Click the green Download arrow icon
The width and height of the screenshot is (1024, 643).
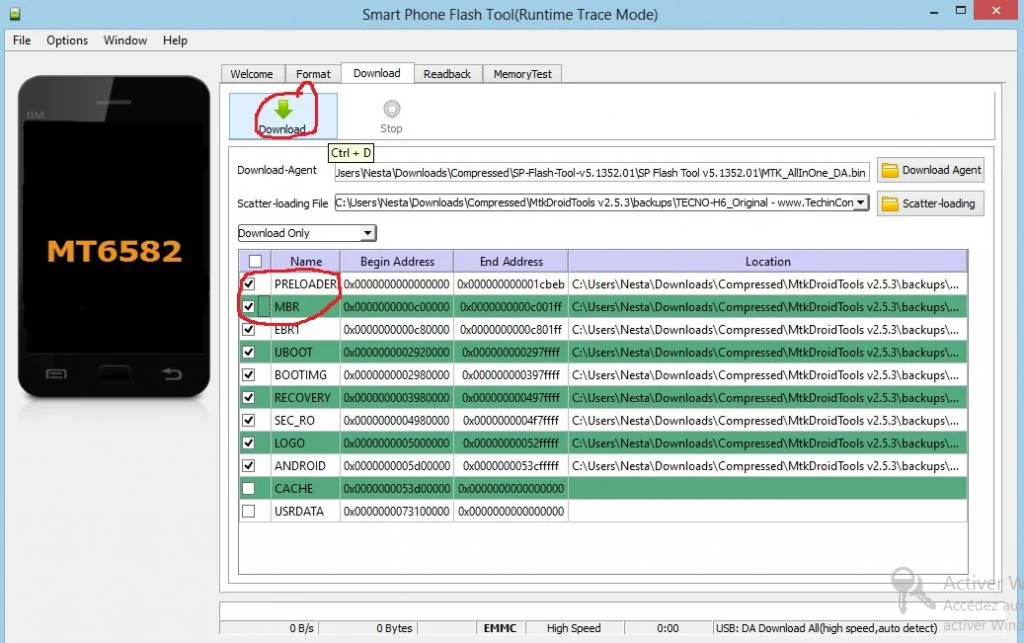click(x=283, y=108)
